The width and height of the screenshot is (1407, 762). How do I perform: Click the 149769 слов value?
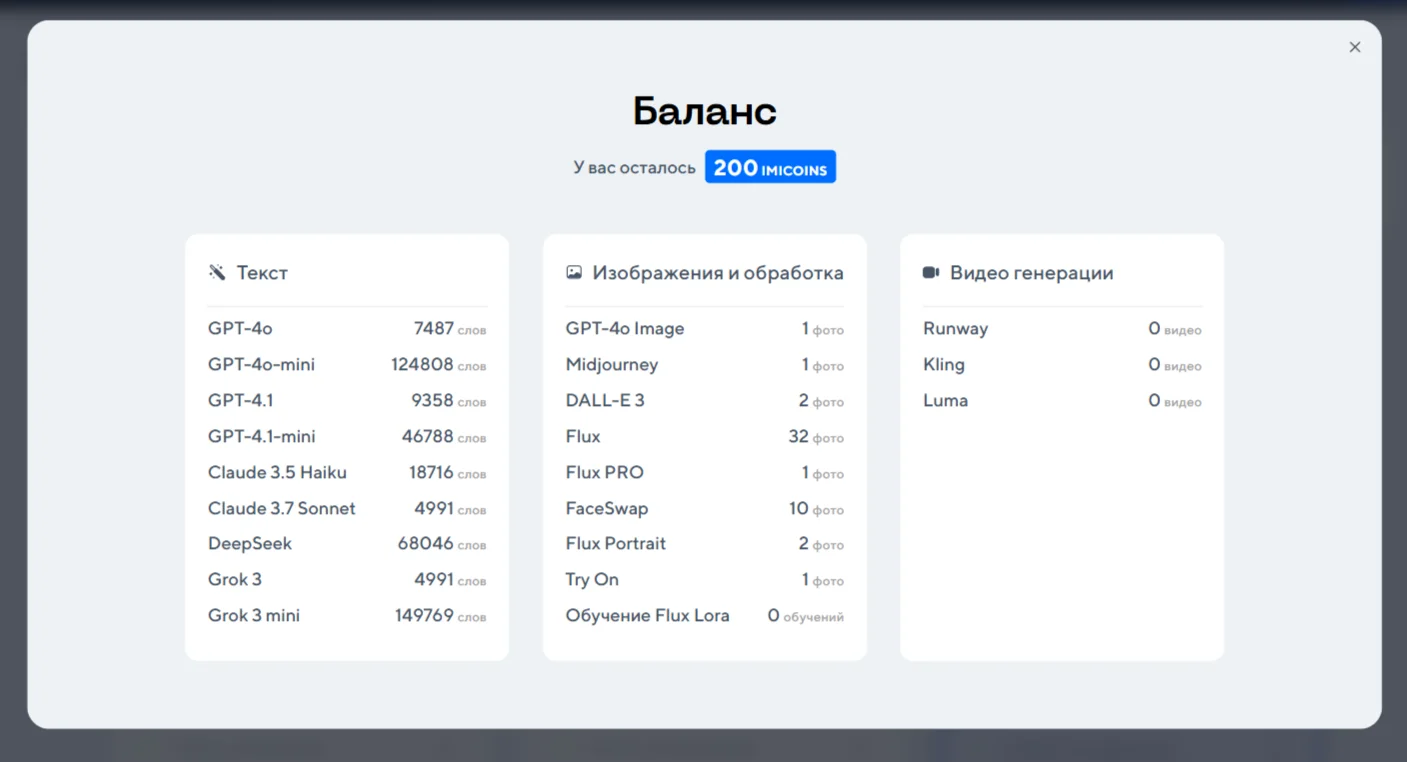pos(441,616)
